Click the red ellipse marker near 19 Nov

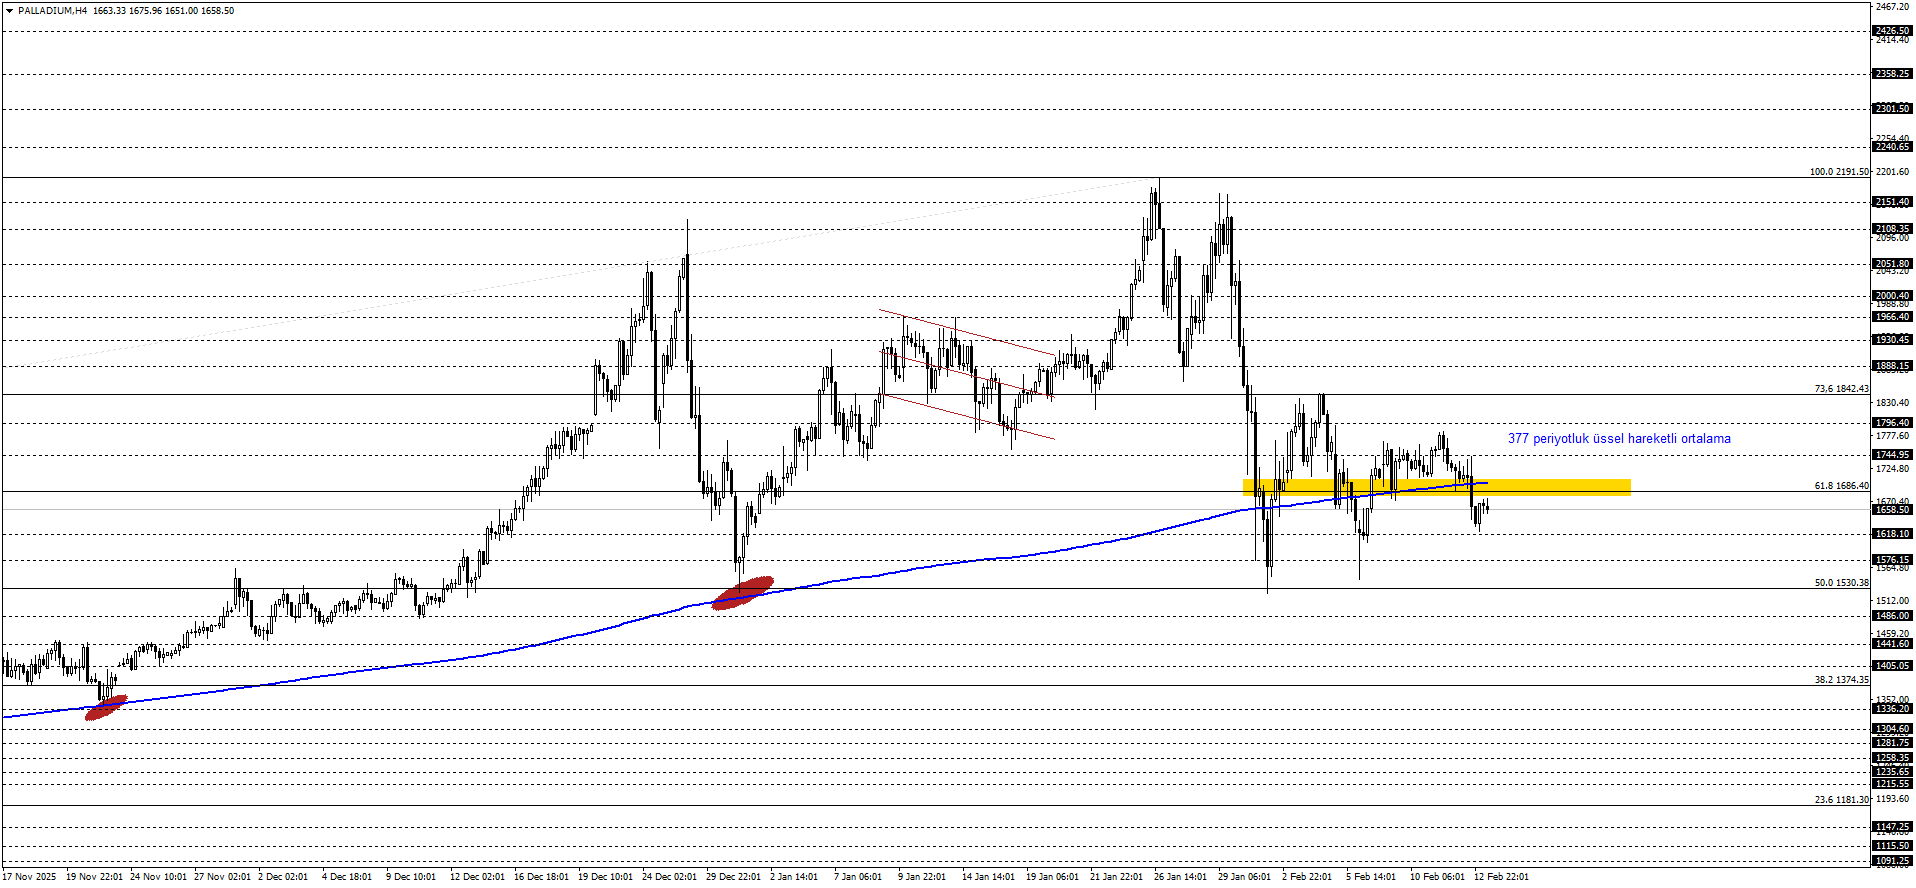click(107, 707)
